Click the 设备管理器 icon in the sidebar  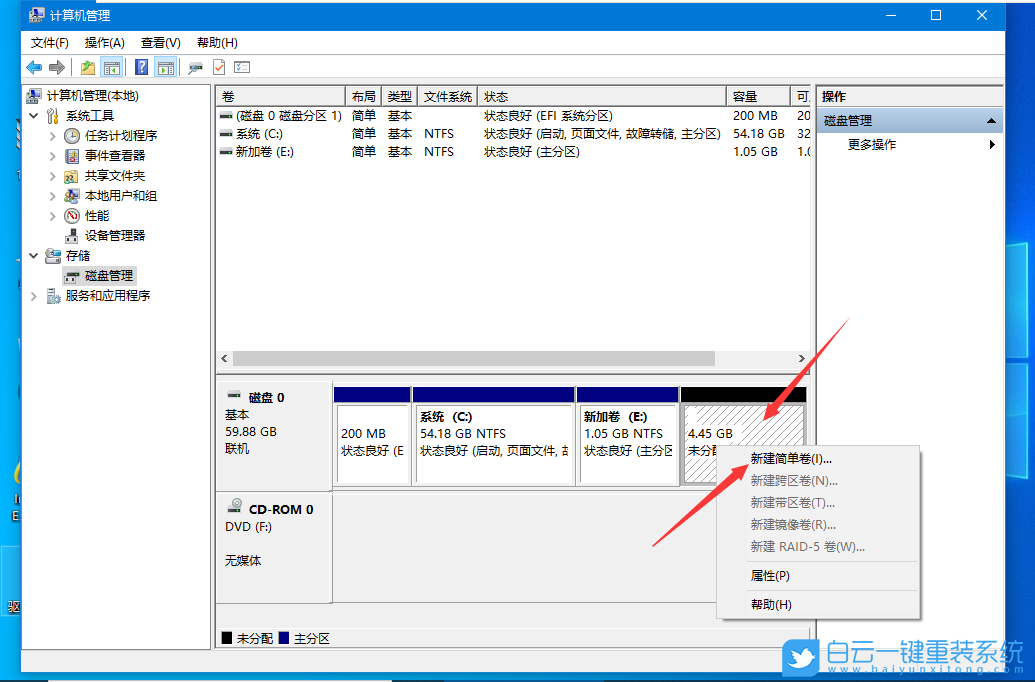pos(69,235)
